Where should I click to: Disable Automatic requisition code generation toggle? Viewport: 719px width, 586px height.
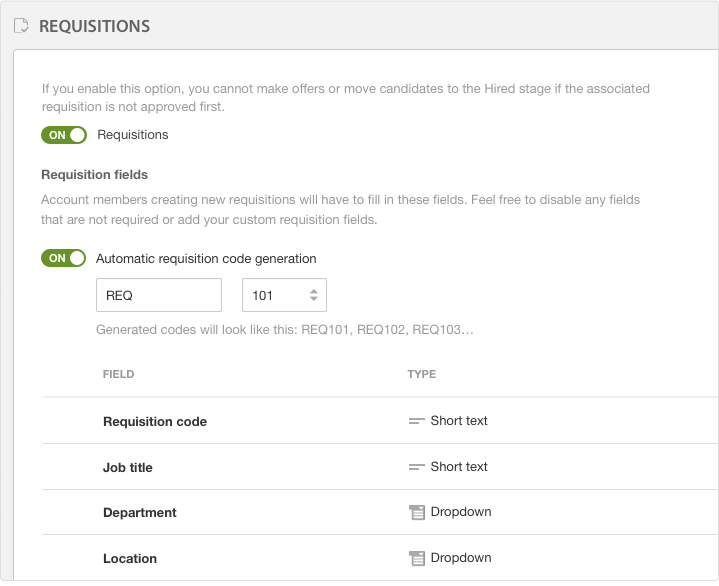63,258
